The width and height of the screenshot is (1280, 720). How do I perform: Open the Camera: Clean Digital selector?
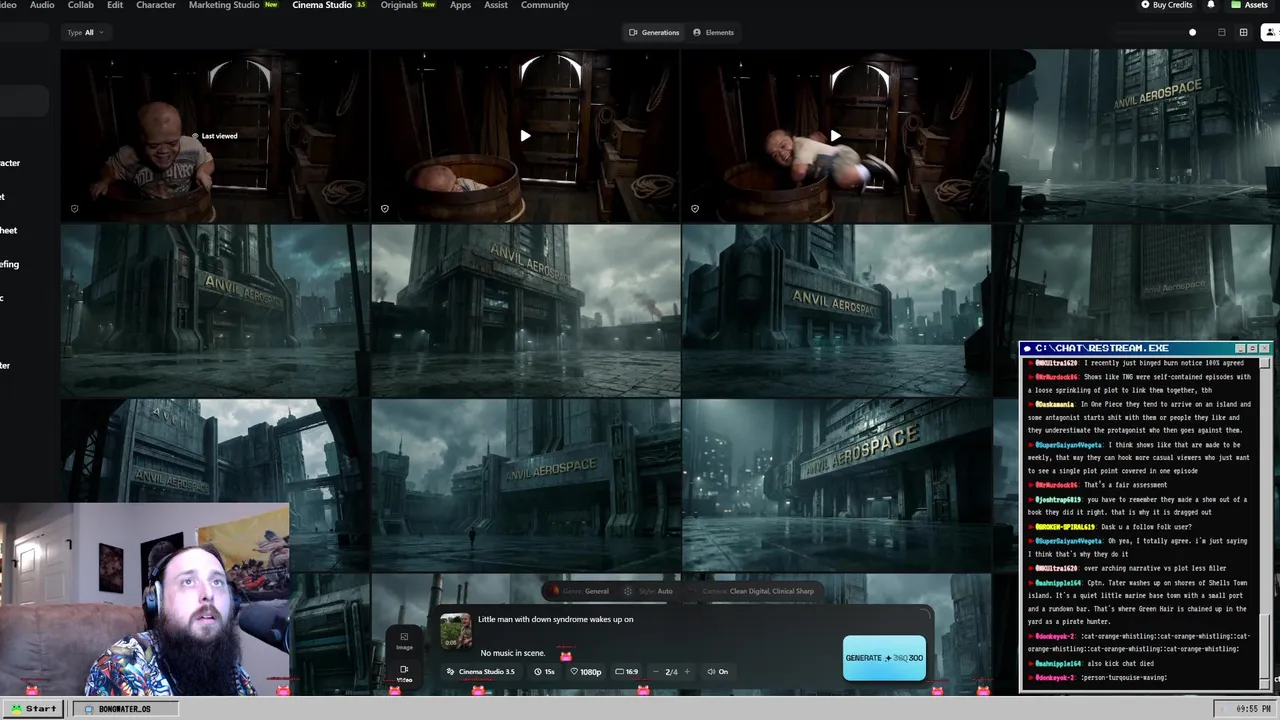758,591
